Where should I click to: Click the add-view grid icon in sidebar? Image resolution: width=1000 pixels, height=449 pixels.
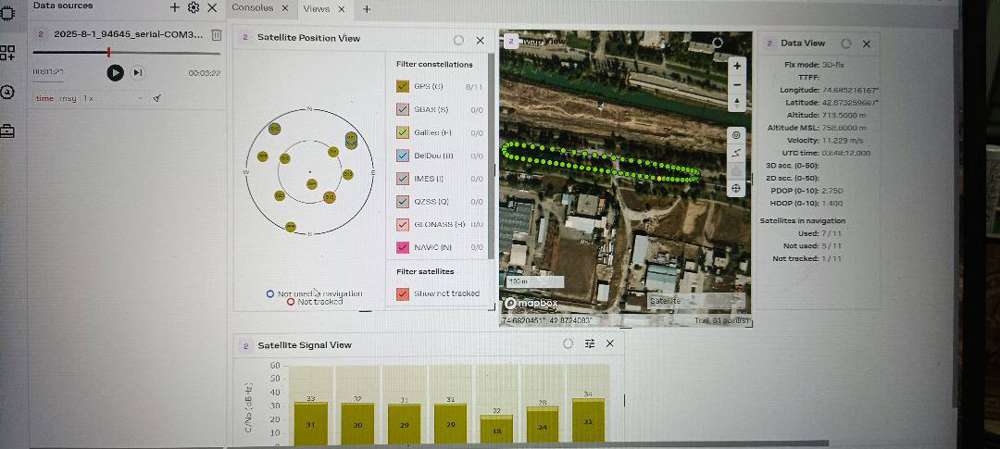pos(8,53)
